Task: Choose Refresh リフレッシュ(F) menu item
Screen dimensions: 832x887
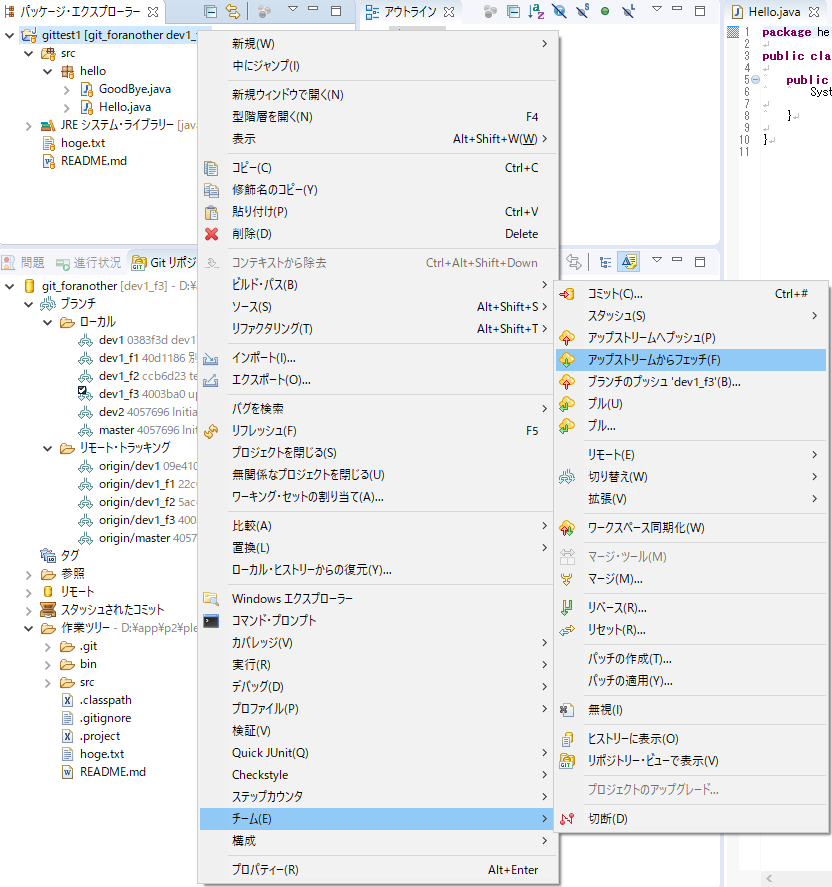Action: 378,431
